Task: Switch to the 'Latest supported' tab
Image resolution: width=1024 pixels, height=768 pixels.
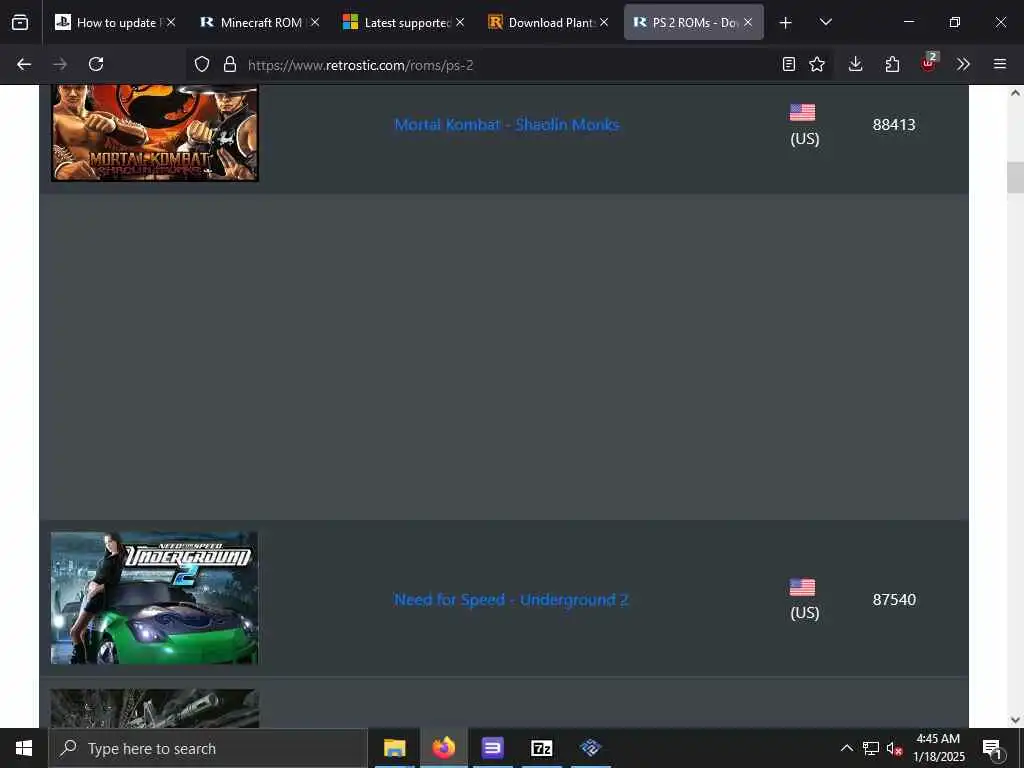Action: click(x=405, y=22)
